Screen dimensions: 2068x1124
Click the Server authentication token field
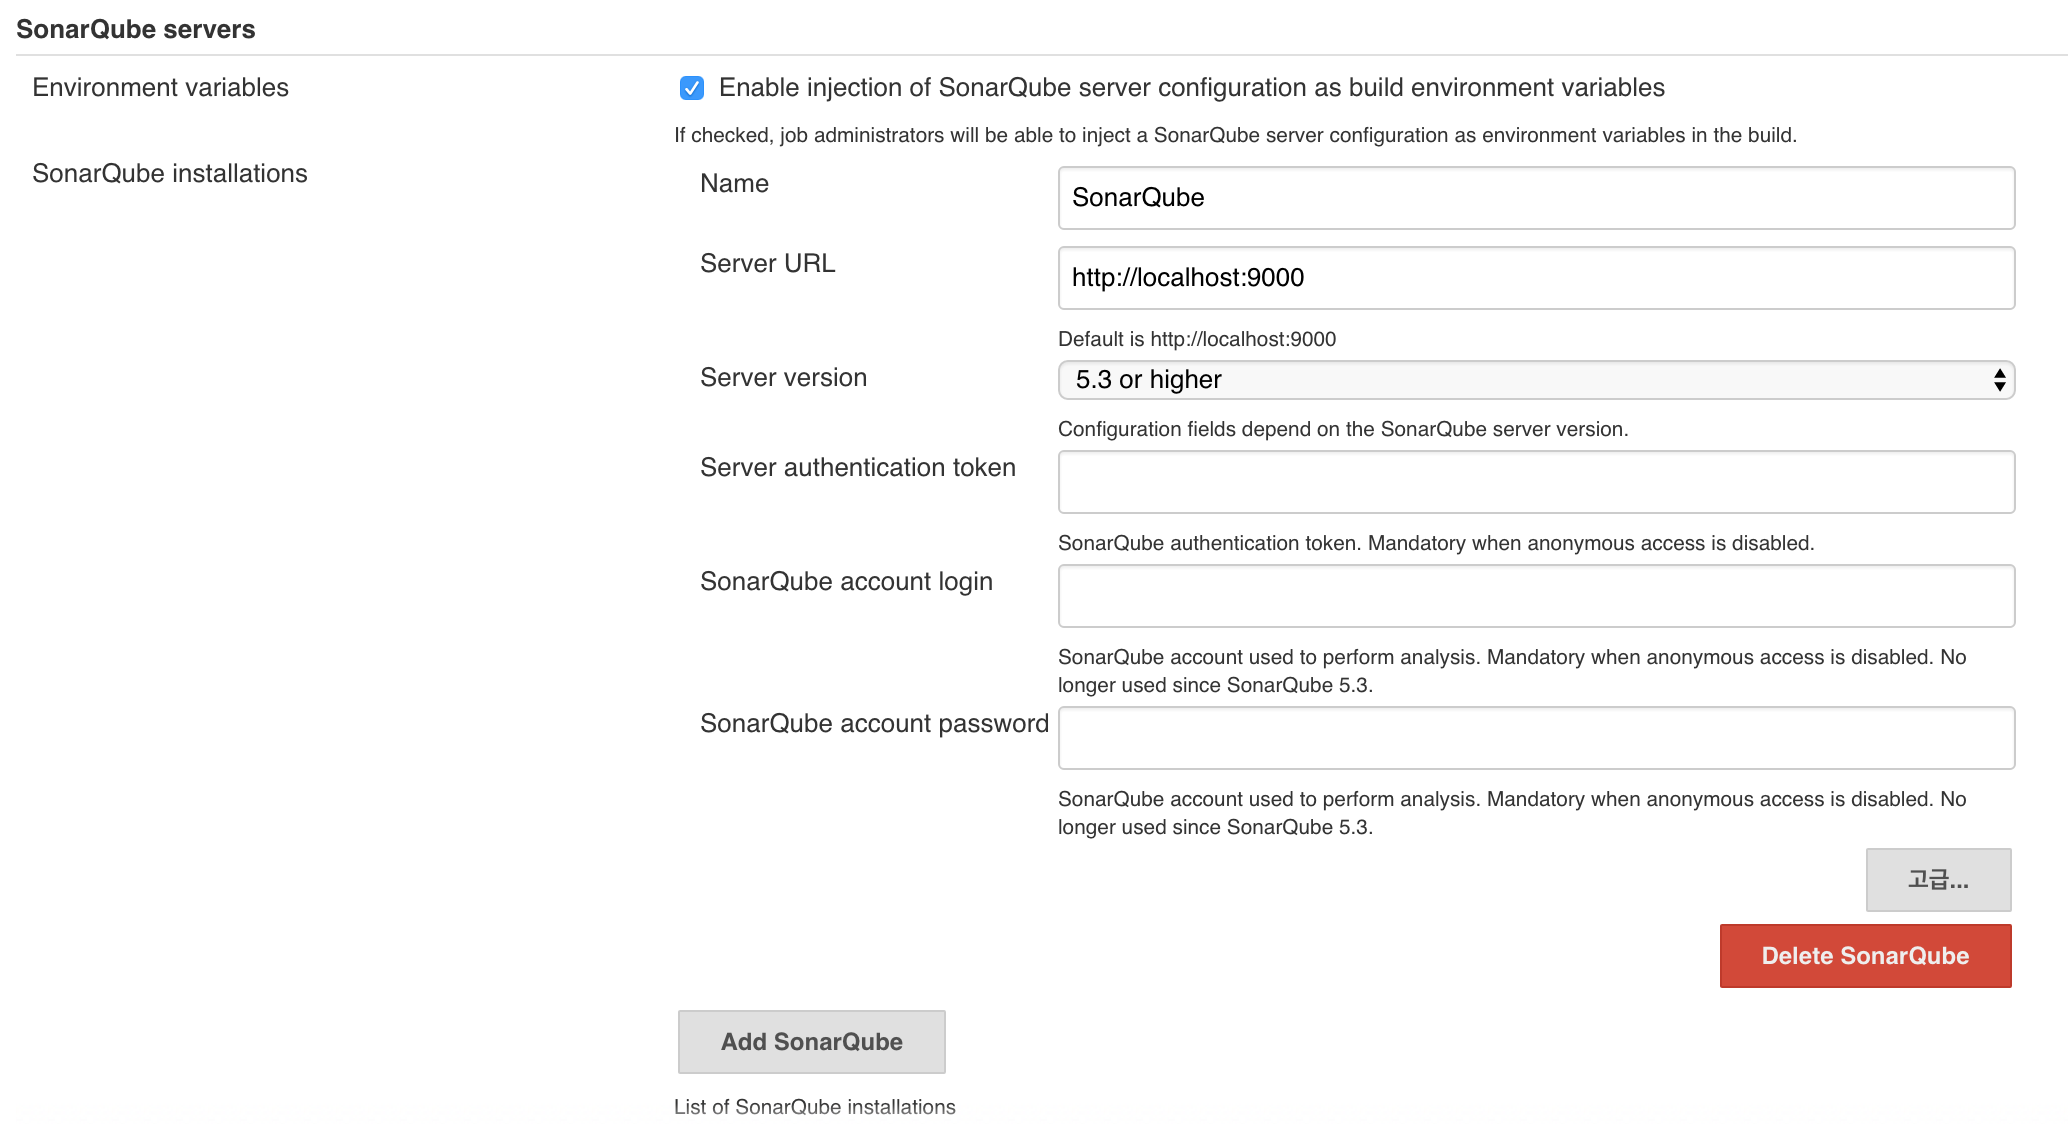(x=1535, y=482)
